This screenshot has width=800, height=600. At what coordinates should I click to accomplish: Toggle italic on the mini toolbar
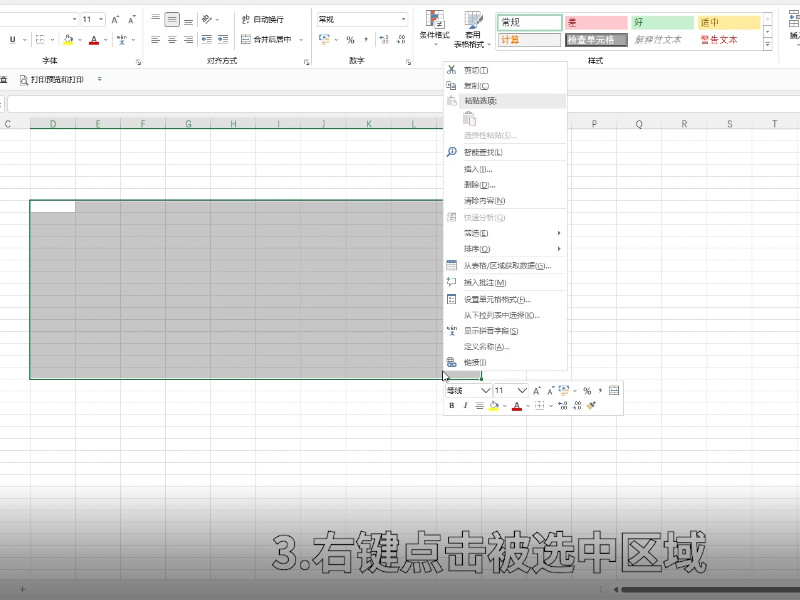[465, 406]
